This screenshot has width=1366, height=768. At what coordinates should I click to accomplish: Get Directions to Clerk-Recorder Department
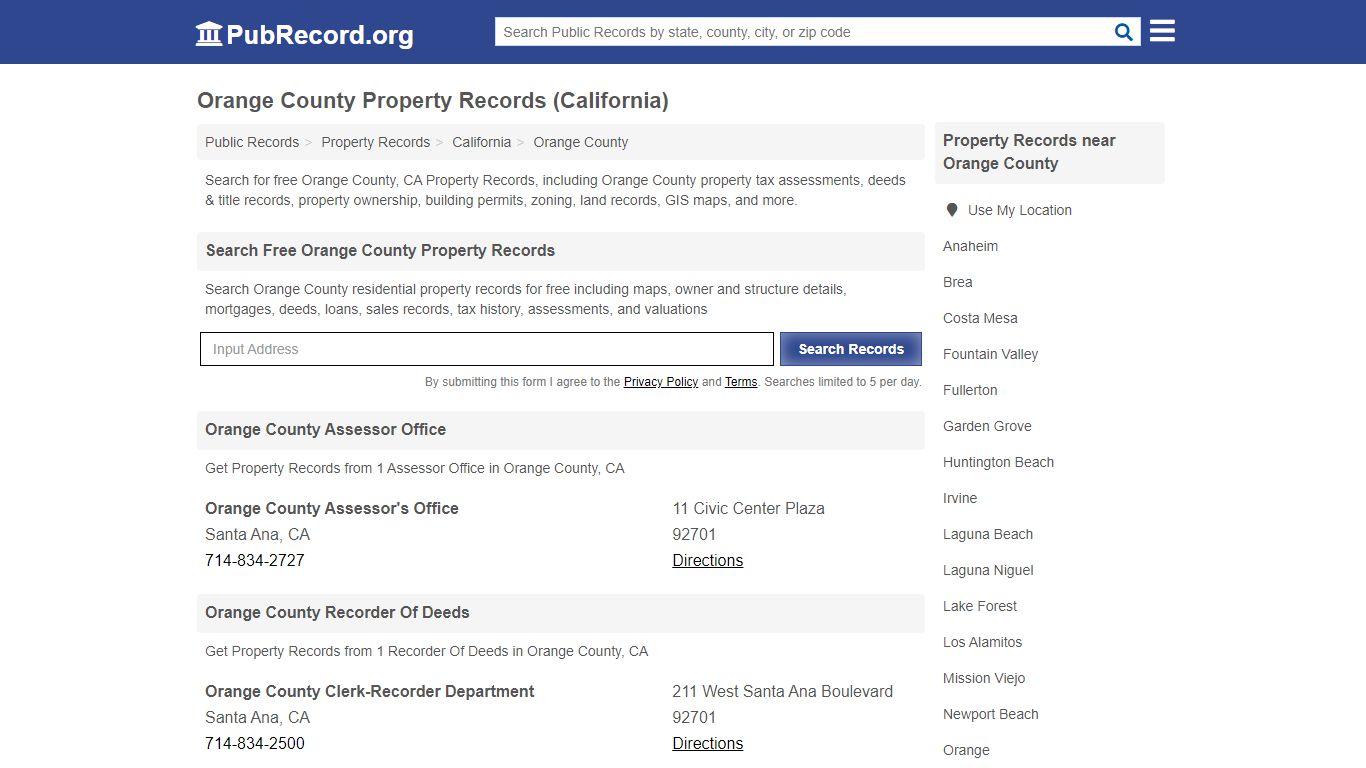708,743
